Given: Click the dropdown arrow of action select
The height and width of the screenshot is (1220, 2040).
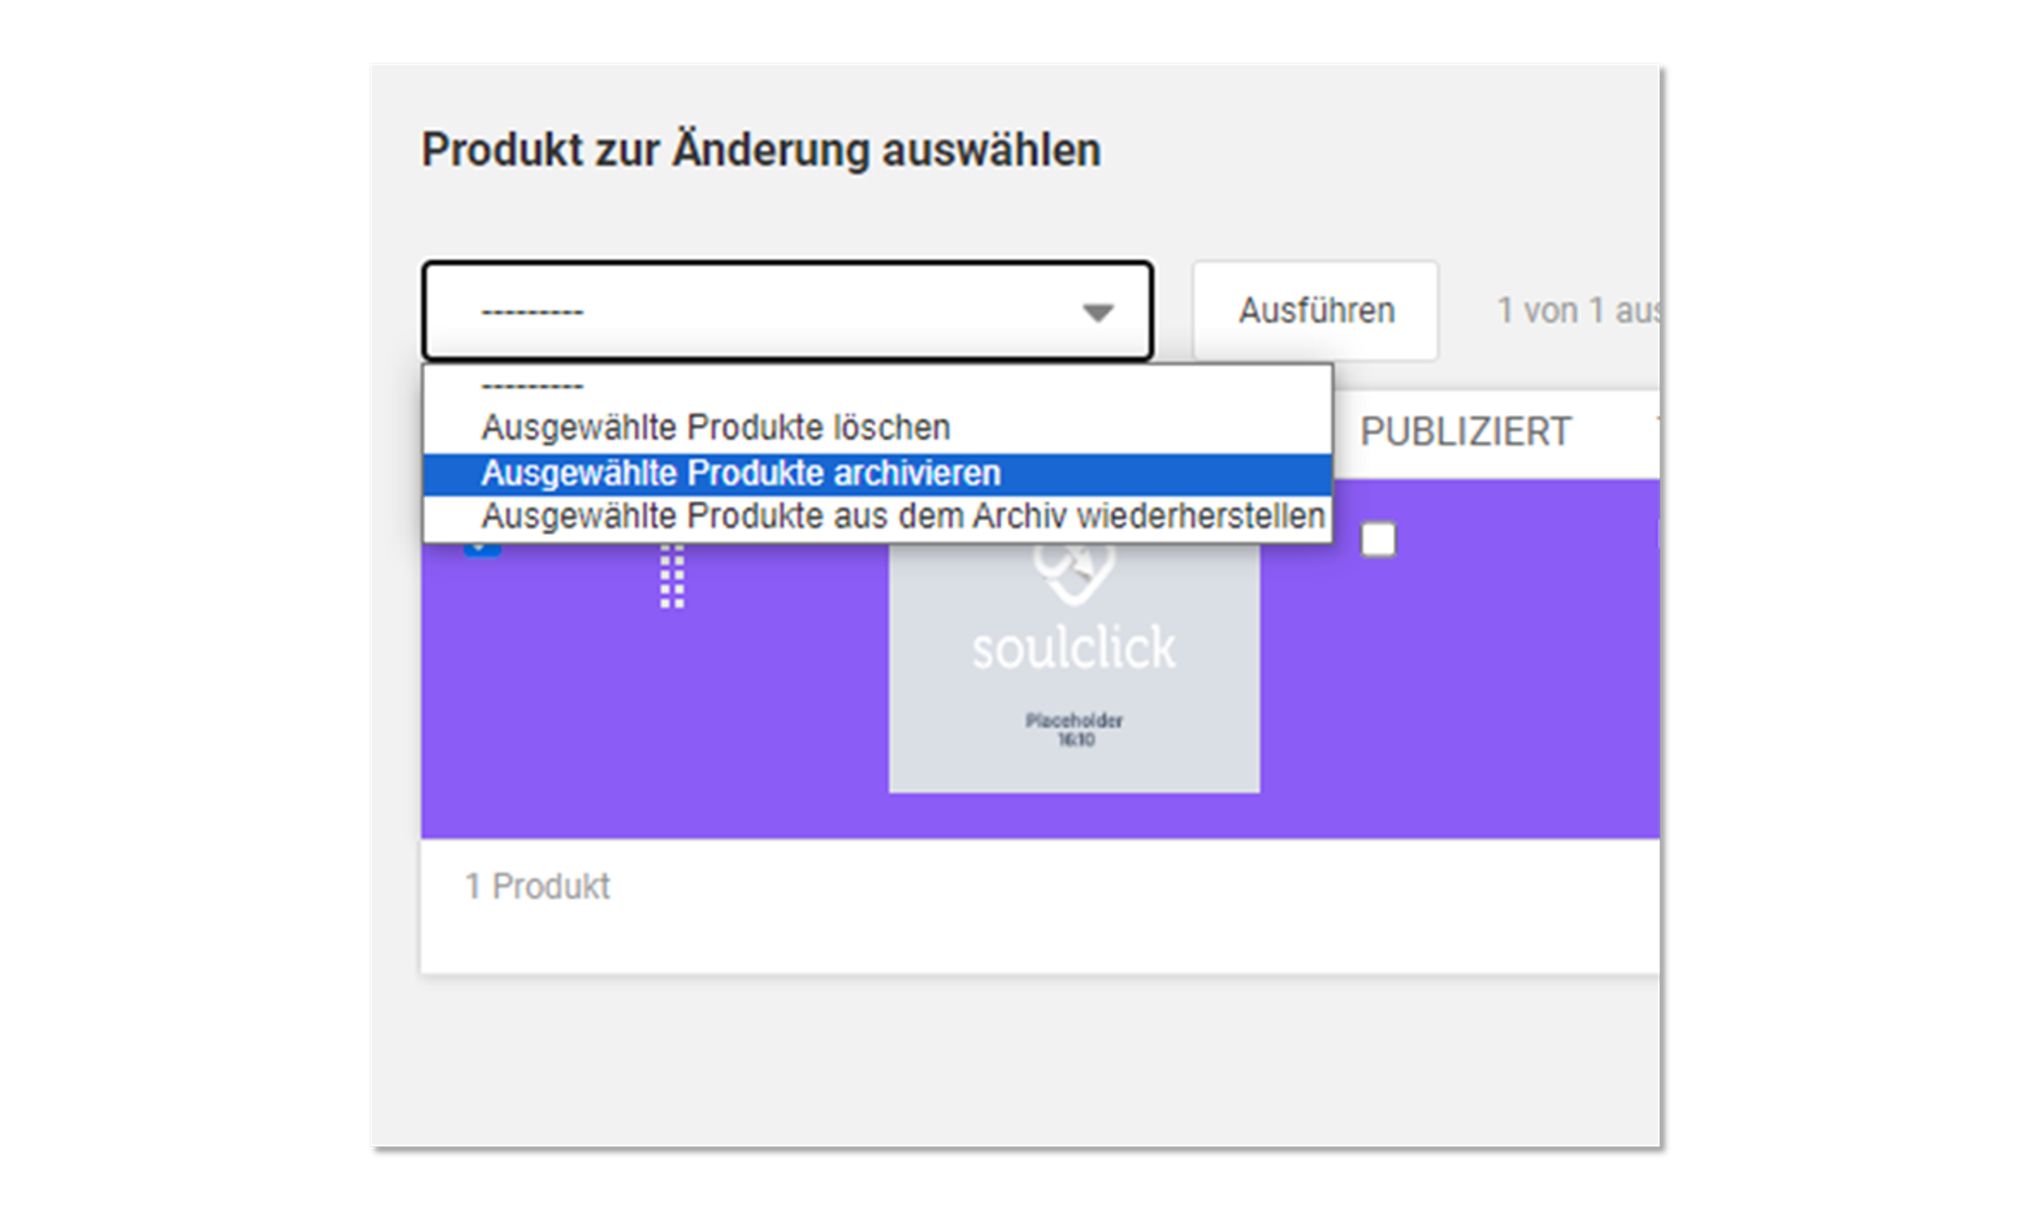Looking at the screenshot, I should tap(1097, 313).
